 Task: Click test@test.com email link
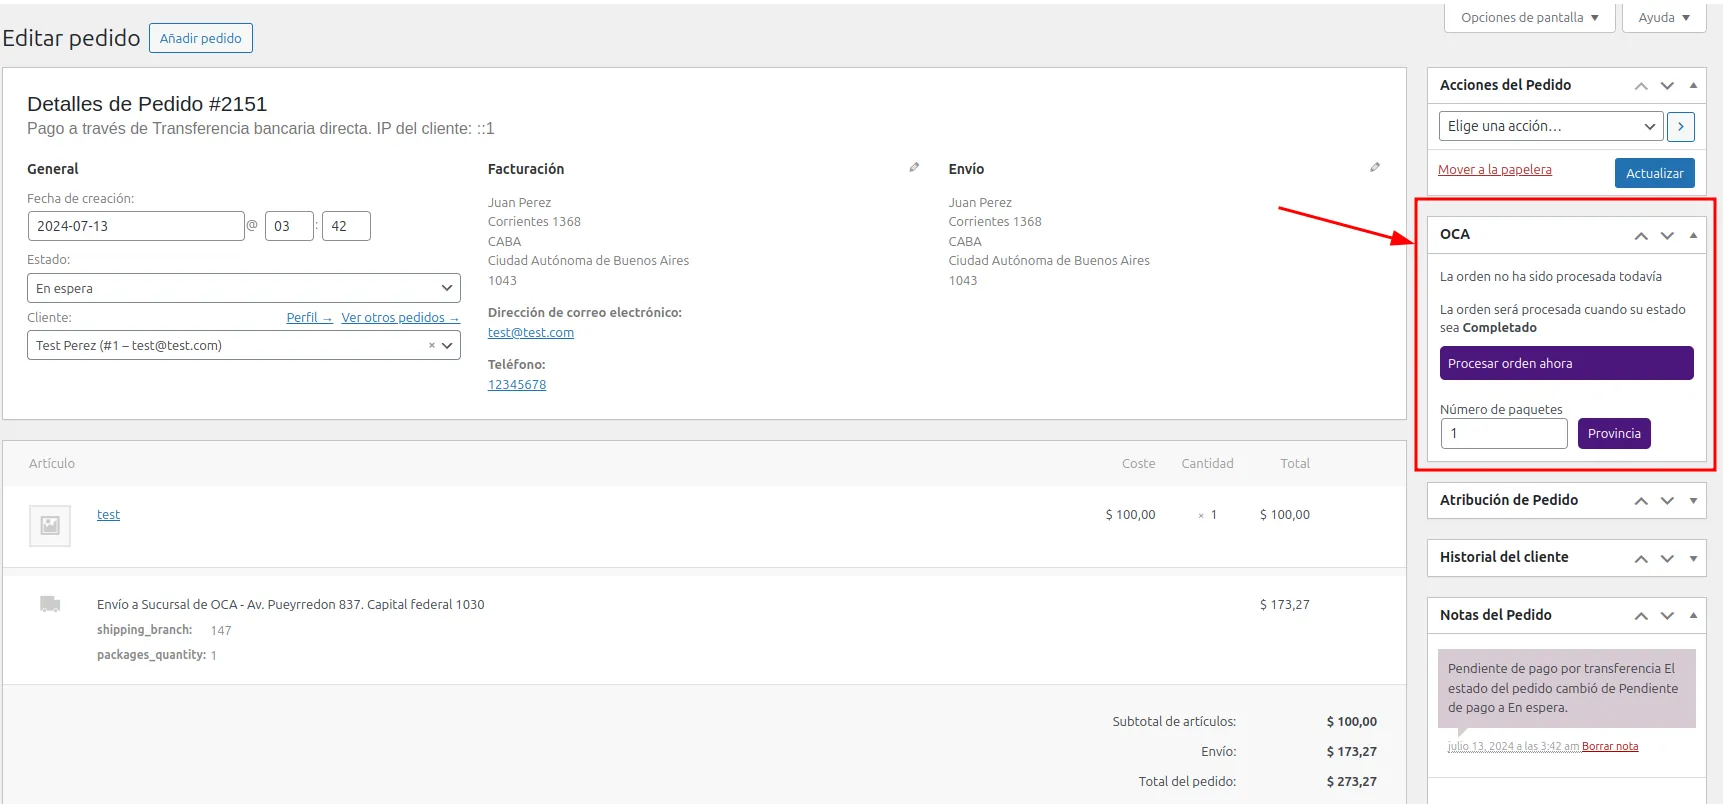[531, 333]
